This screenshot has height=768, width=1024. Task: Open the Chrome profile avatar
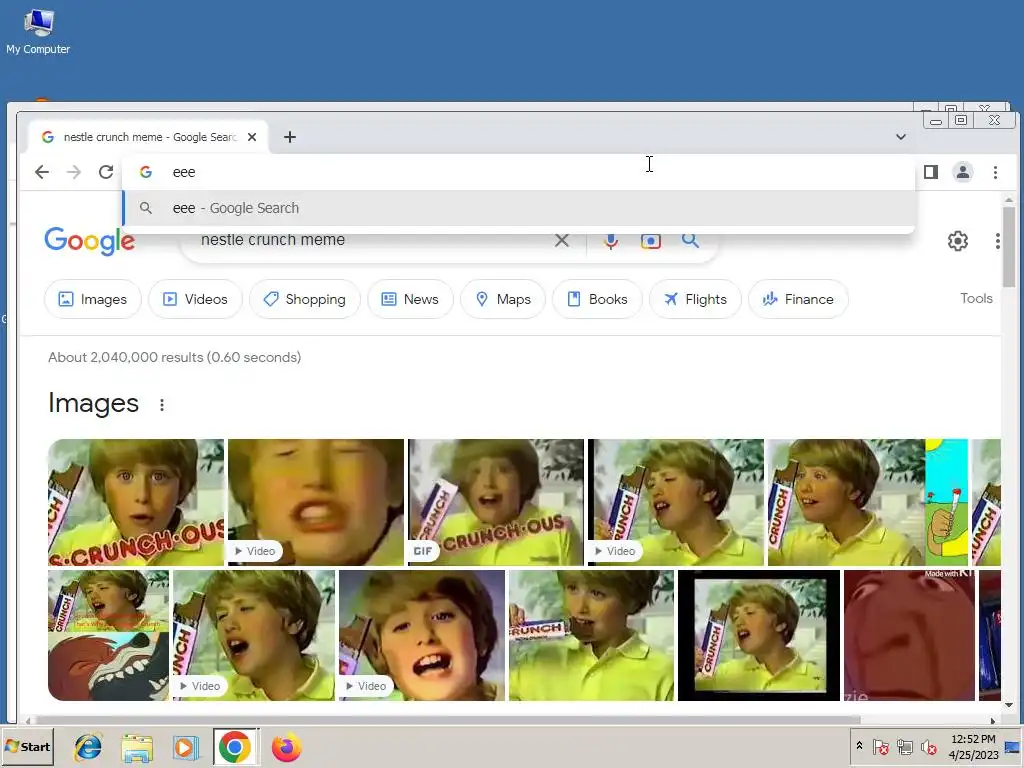pos(963,172)
